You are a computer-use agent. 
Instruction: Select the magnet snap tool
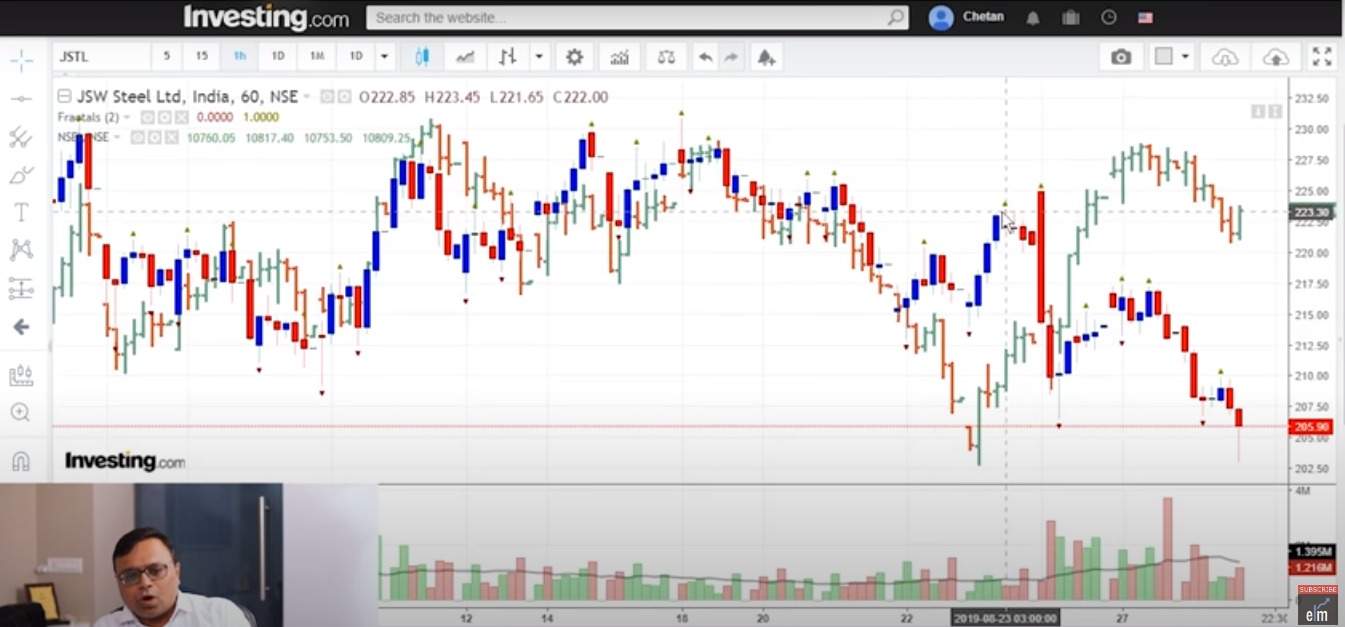pyautogui.click(x=21, y=460)
